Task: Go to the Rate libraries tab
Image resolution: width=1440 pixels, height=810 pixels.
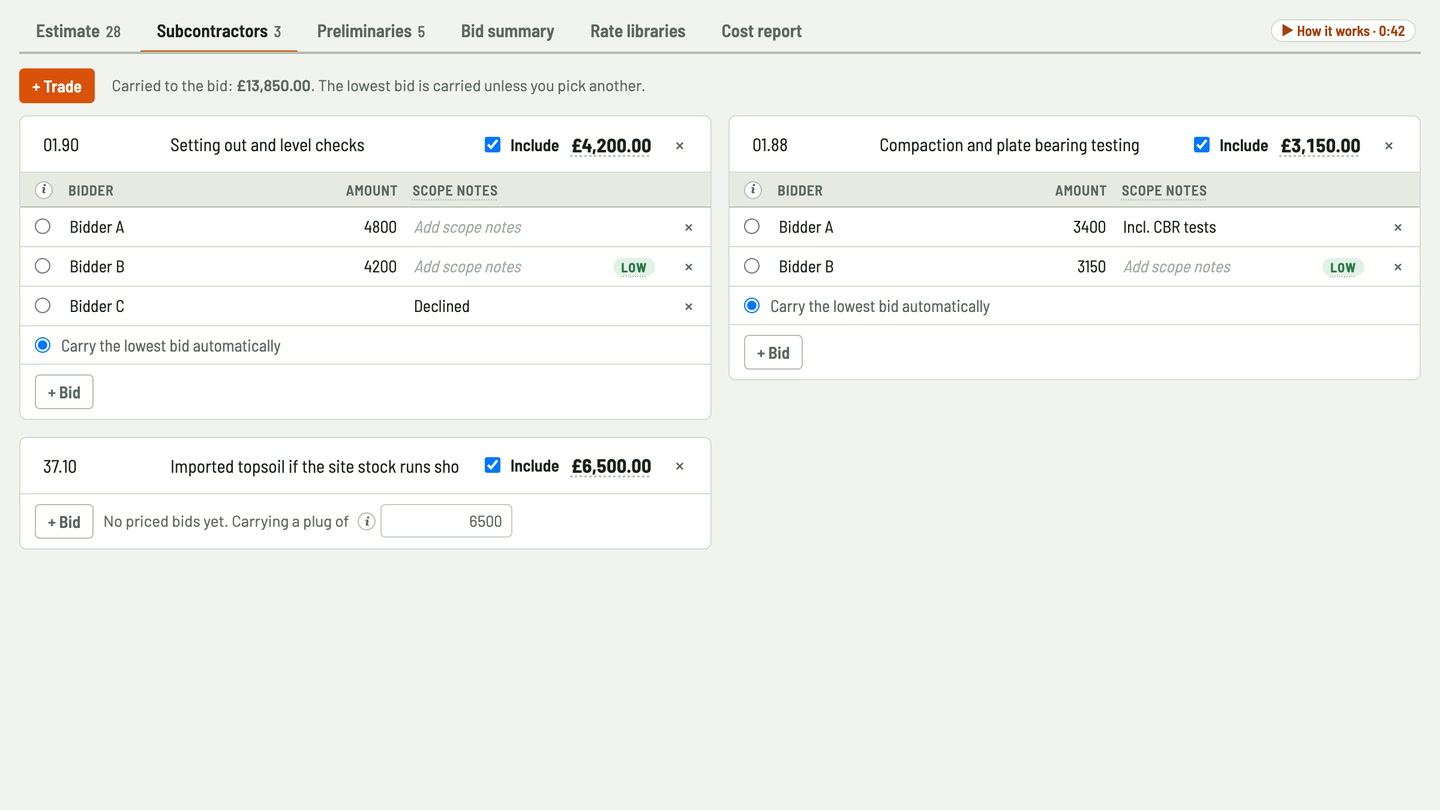Action: click(638, 31)
